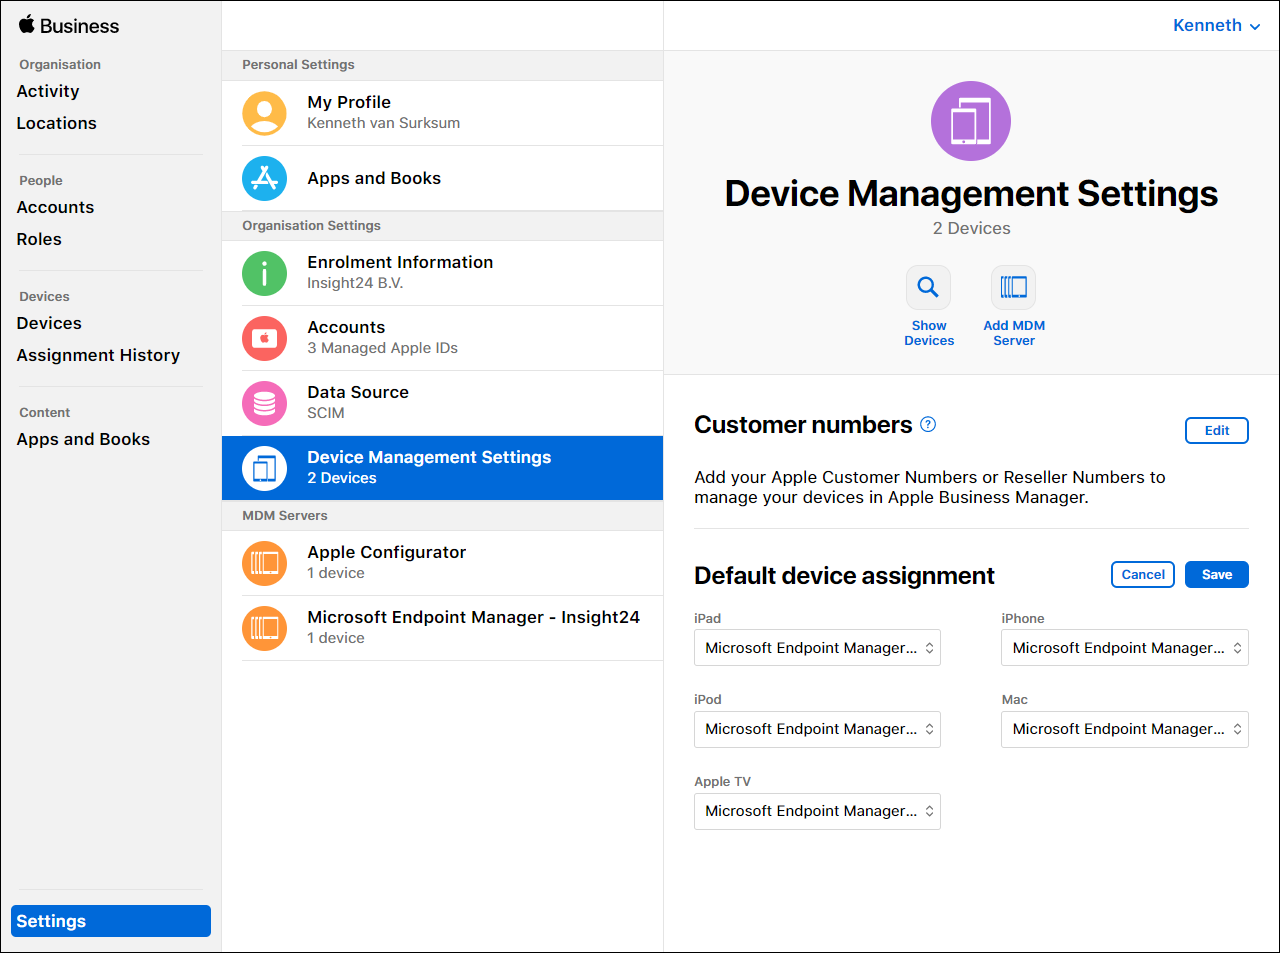Click the Show Devices magnifier icon
The height and width of the screenshot is (953, 1280).
(x=928, y=287)
